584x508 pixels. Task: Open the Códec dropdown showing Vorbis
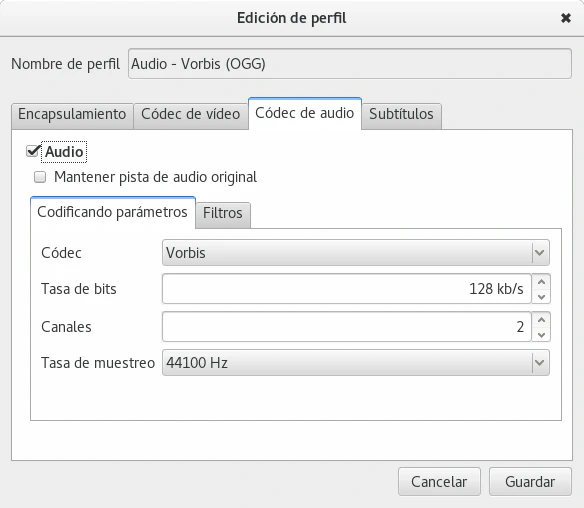pyautogui.click(x=356, y=253)
